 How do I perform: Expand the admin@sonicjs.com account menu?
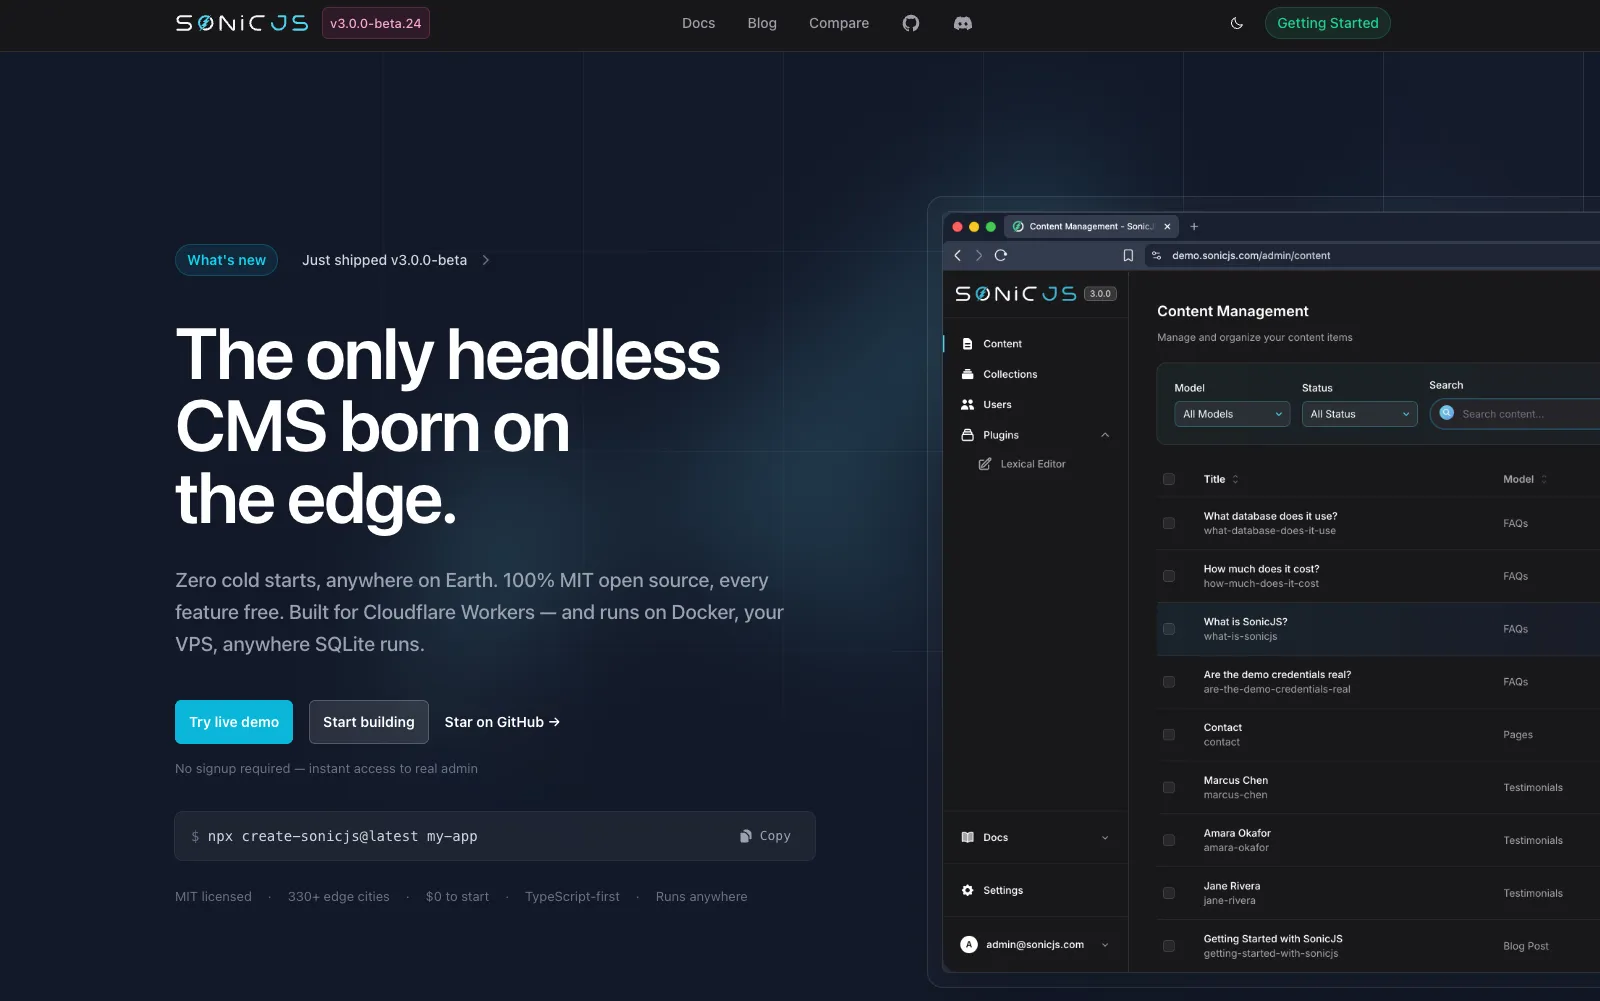1105,945
